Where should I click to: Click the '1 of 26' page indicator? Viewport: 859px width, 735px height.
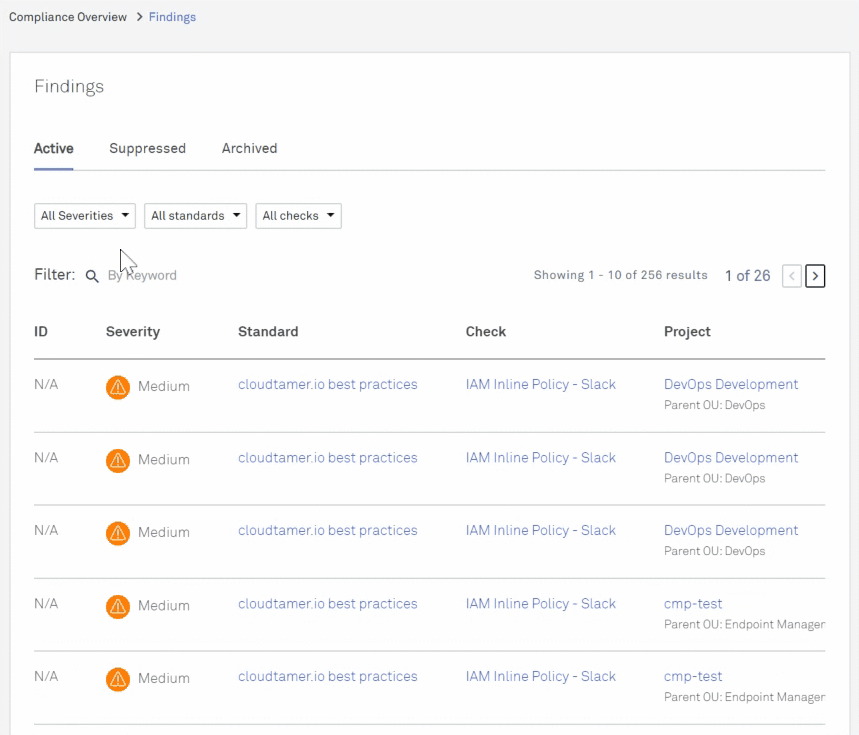point(748,276)
